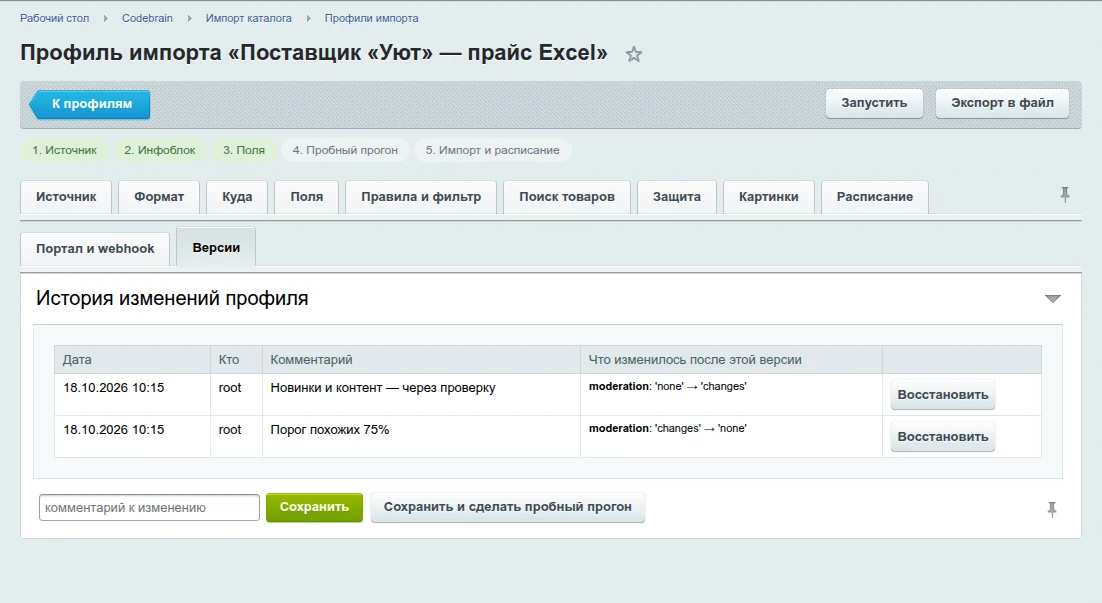This screenshot has height=603, width=1102.
Task: Click the Комментарий column header
Action: (421, 360)
